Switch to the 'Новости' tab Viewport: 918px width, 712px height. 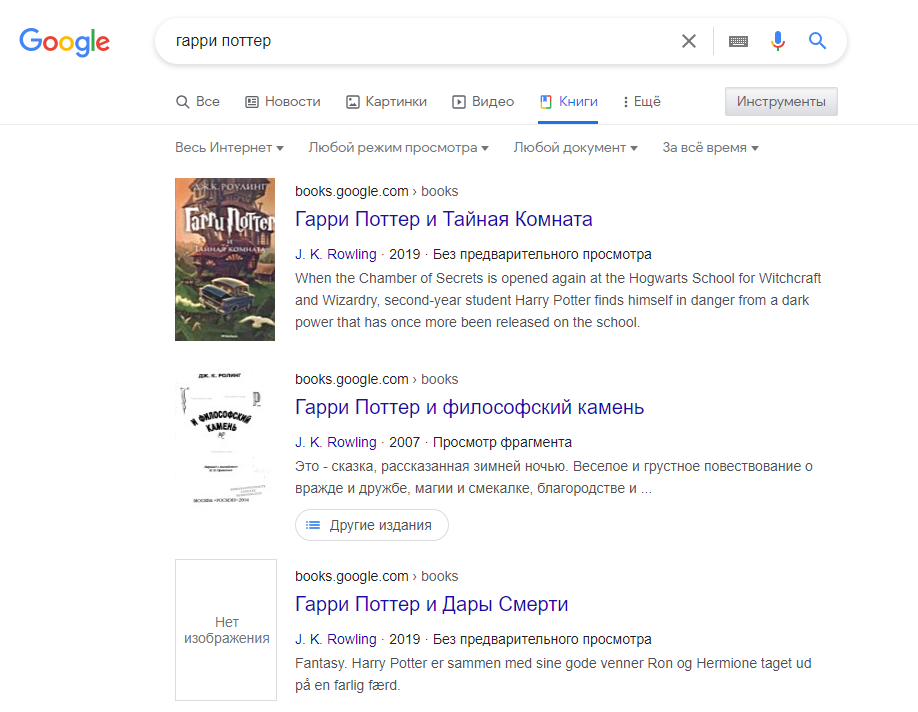pyautogui.click(x=283, y=102)
